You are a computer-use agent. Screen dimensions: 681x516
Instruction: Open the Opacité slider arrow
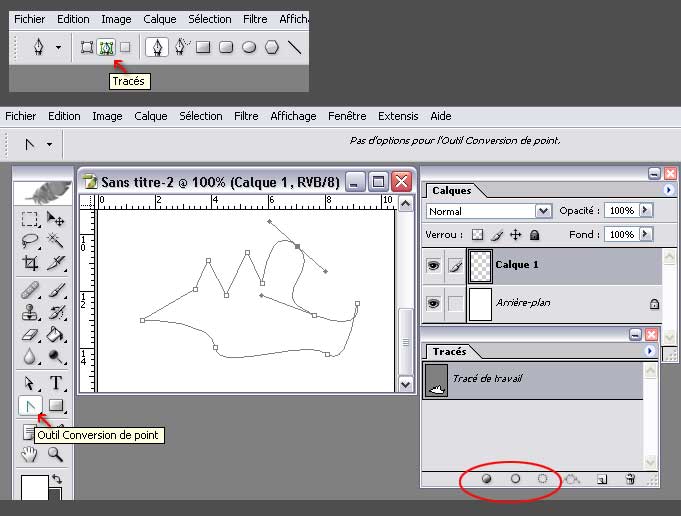pyautogui.click(x=645, y=210)
